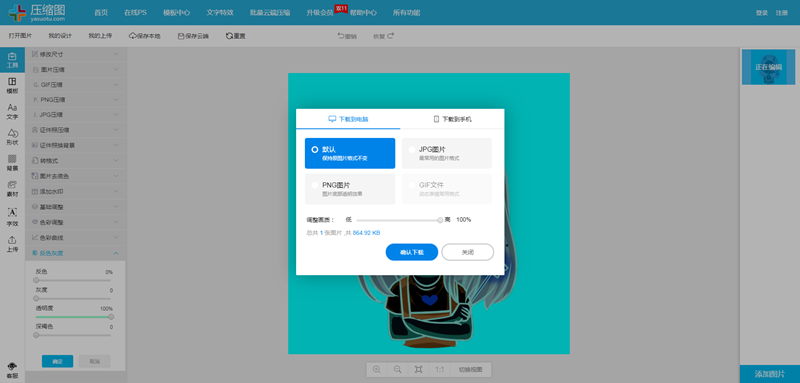Open 在线PS from the top navigation
The height and width of the screenshot is (383, 800).
[x=135, y=13]
